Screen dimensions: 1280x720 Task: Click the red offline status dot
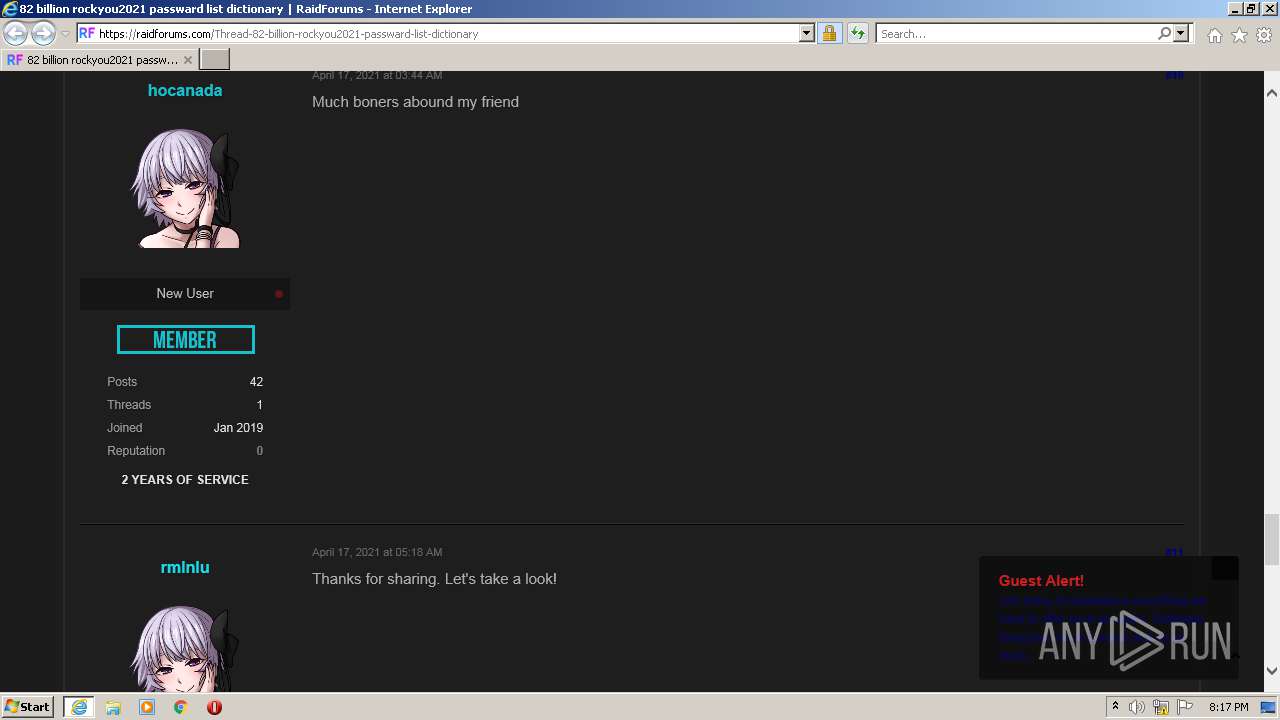click(279, 294)
